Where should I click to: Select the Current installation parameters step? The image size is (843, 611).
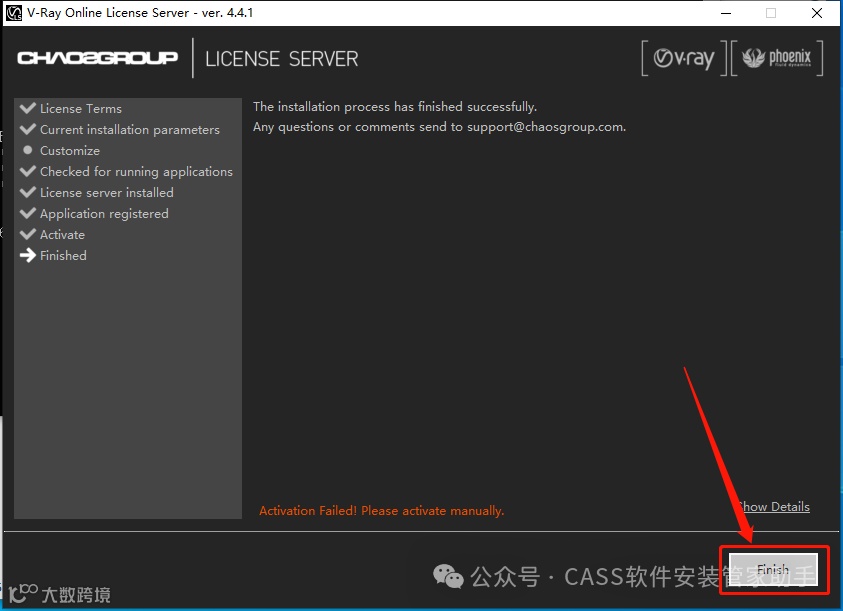tap(130, 130)
